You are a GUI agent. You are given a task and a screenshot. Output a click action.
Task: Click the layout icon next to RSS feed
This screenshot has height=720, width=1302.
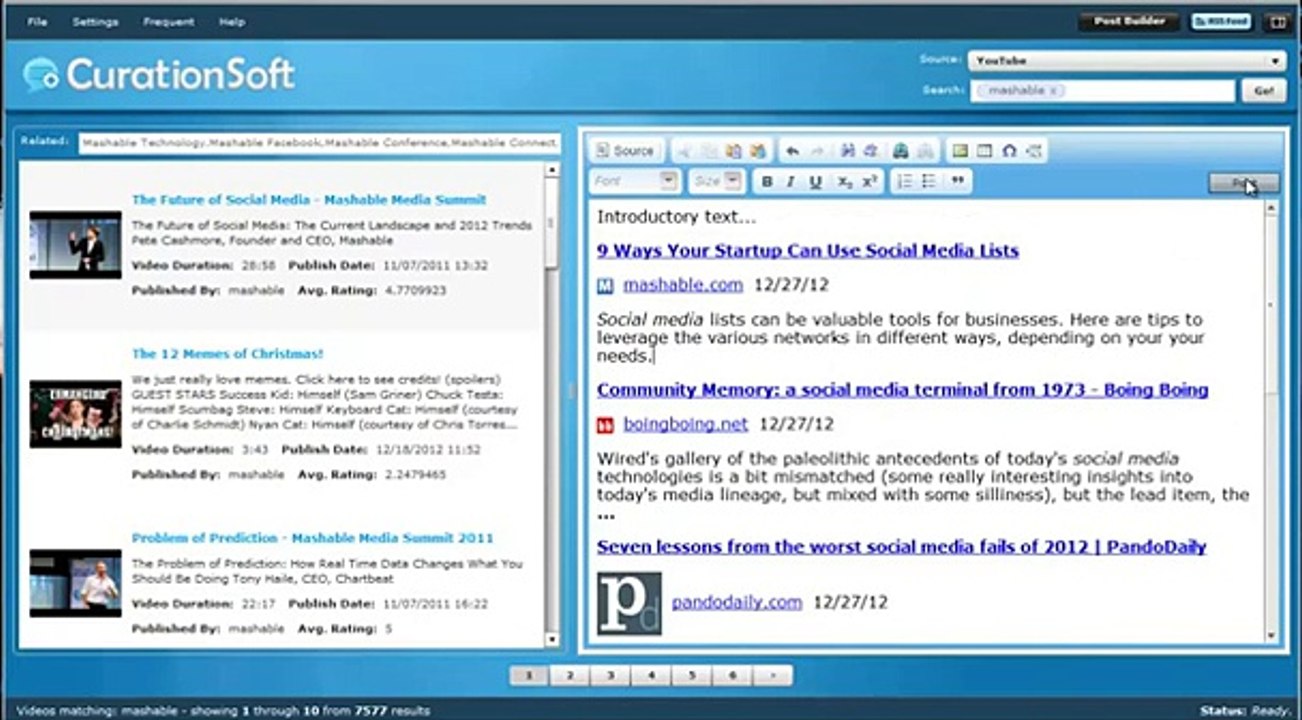click(1277, 21)
